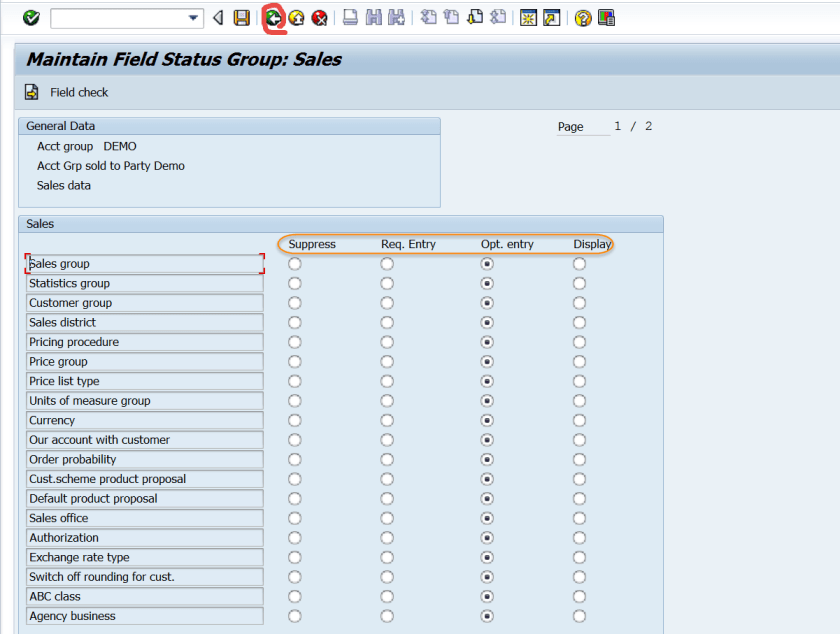Image resolution: width=840 pixels, height=634 pixels.
Task: Click 'Acct Grp sold to Party Demo' text
Action: [111, 166]
